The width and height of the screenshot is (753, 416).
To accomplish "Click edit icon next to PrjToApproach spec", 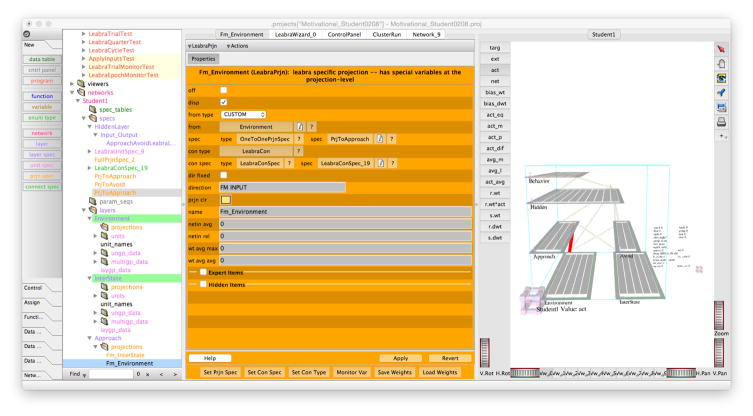I will [x=379, y=139].
